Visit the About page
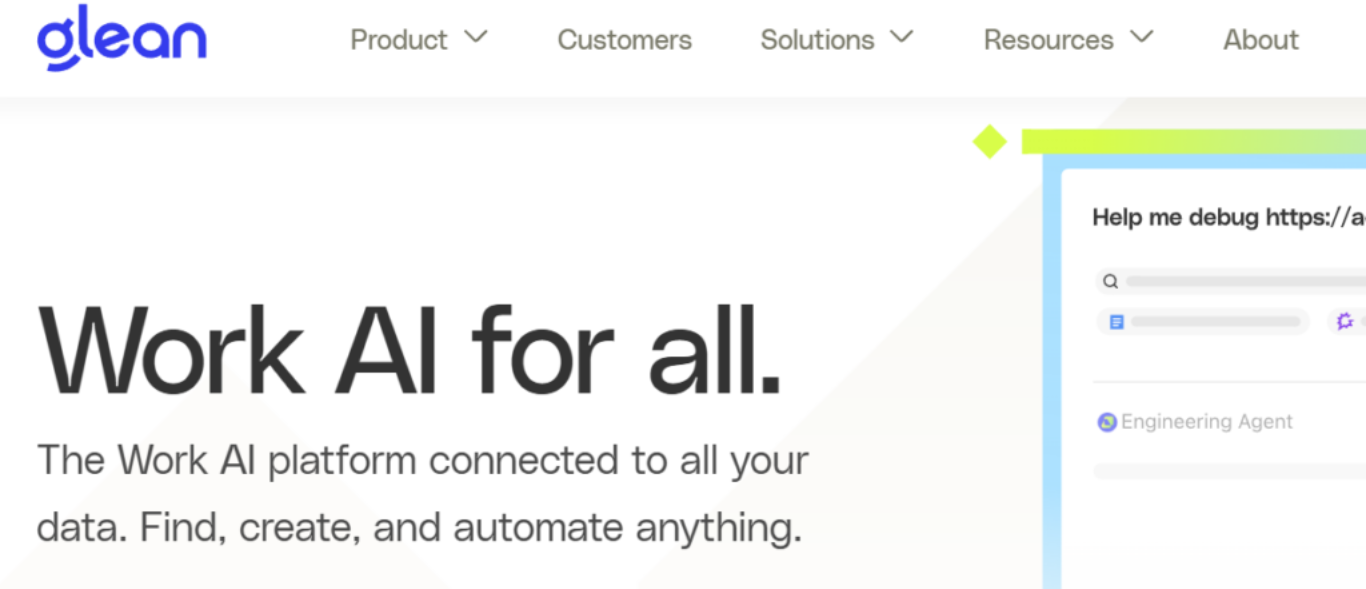The image size is (1366, 589). click(1261, 40)
